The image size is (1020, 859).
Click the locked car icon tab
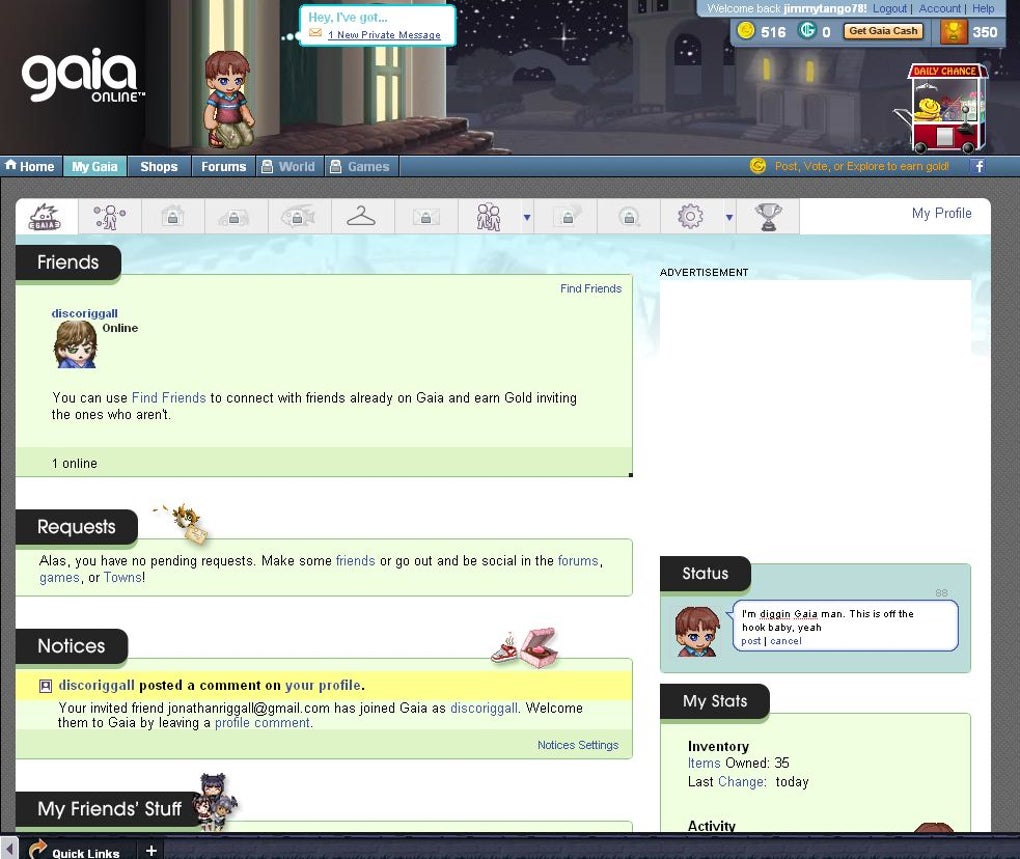click(234, 217)
